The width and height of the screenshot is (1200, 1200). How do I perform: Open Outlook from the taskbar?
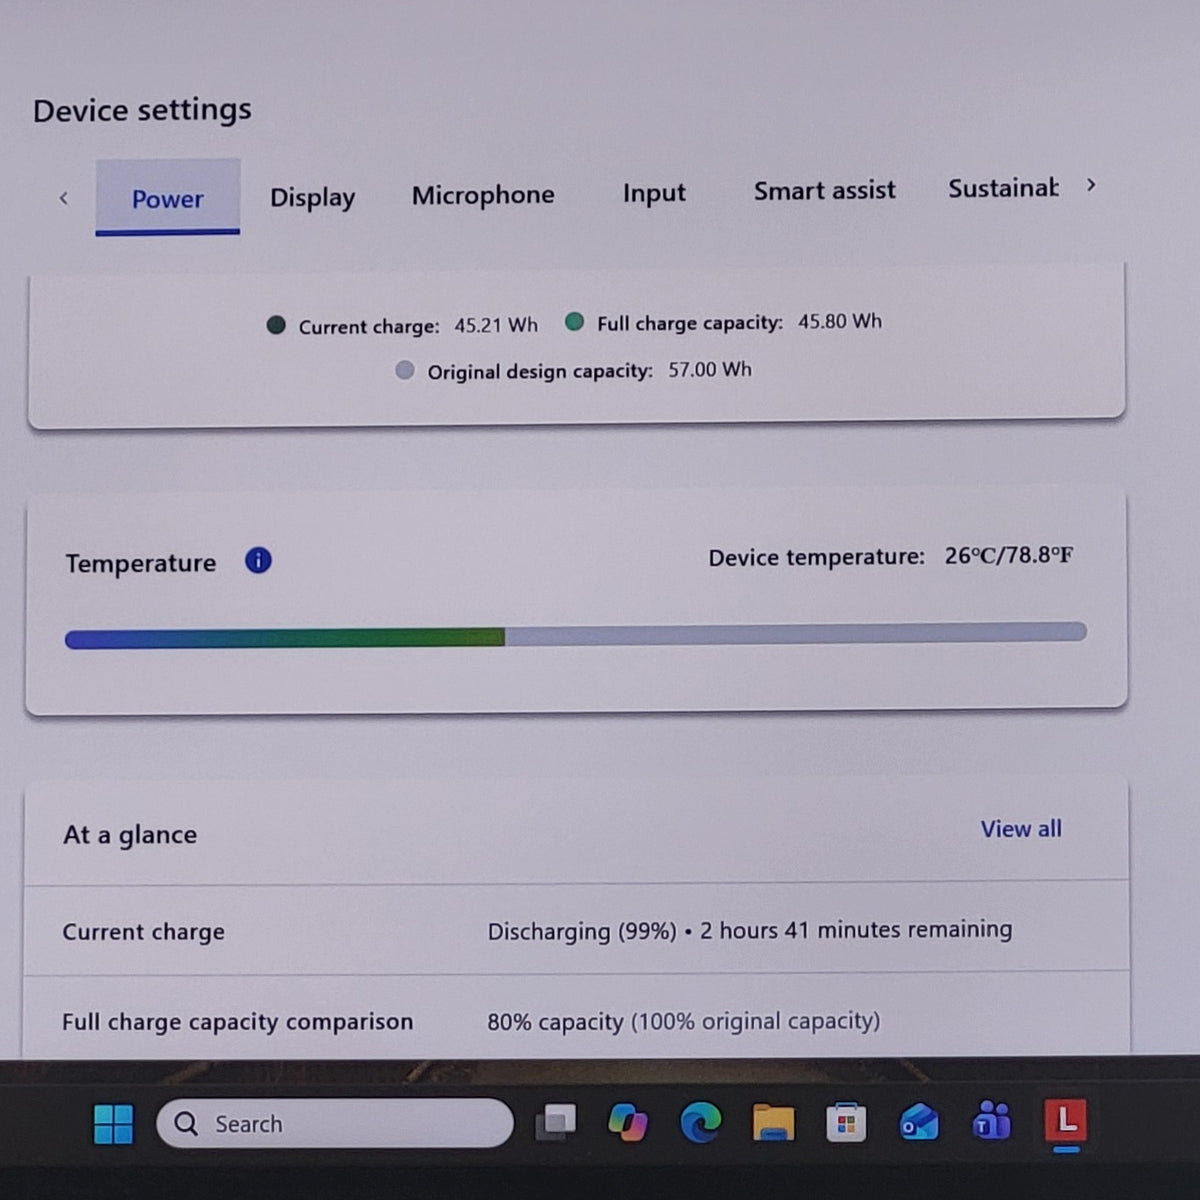coord(919,1123)
